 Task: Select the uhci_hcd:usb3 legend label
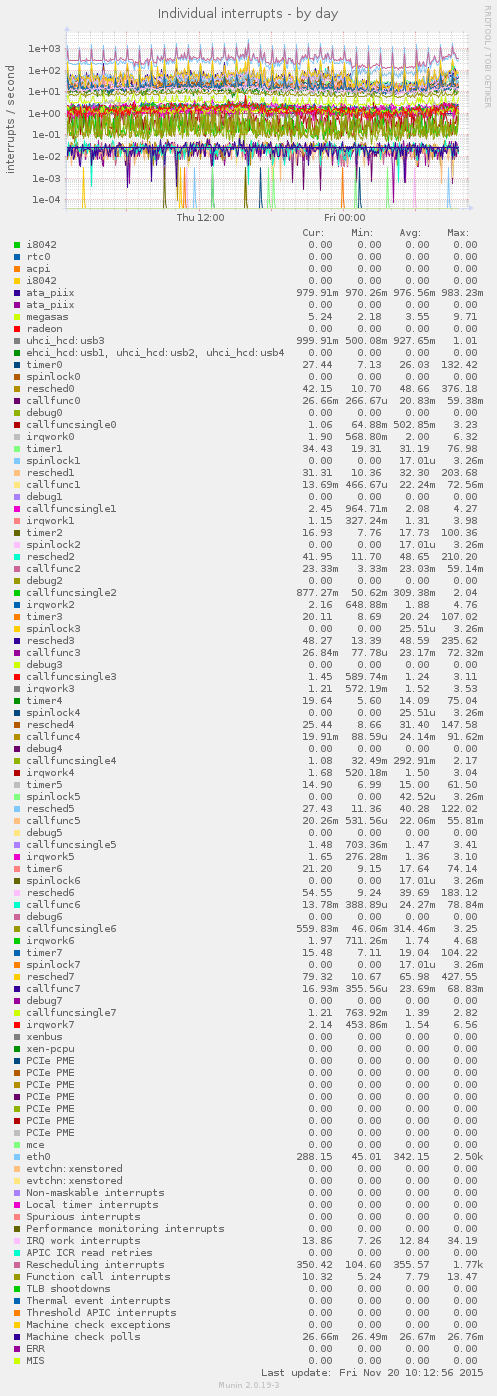[66, 341]
